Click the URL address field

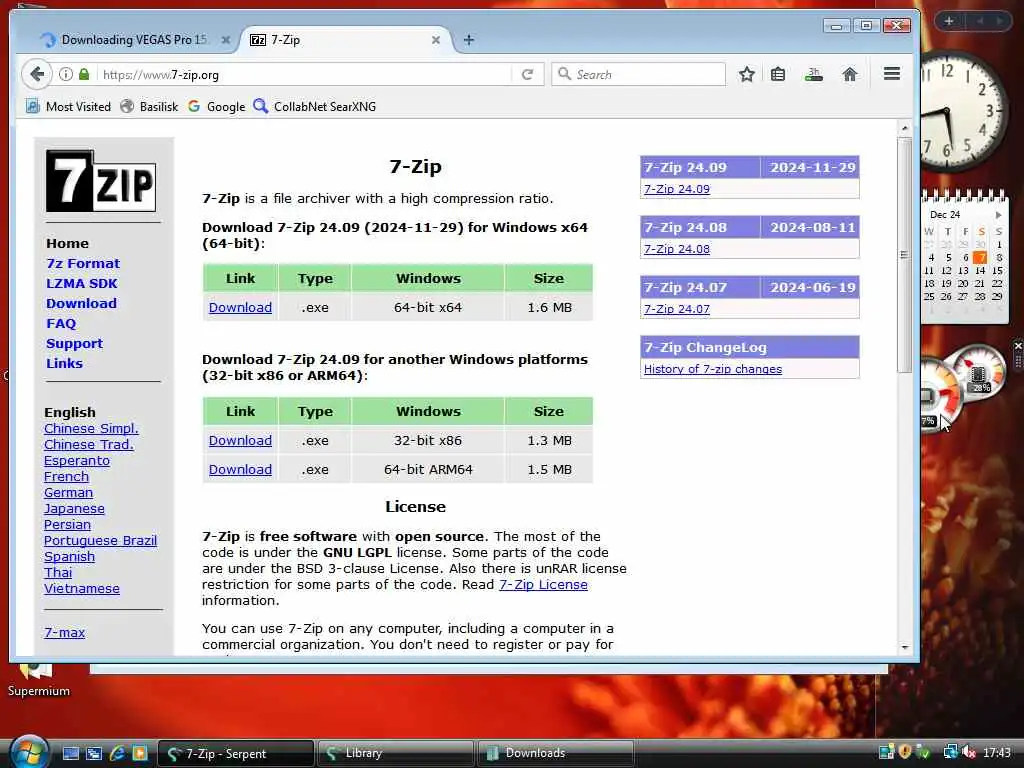307,74
